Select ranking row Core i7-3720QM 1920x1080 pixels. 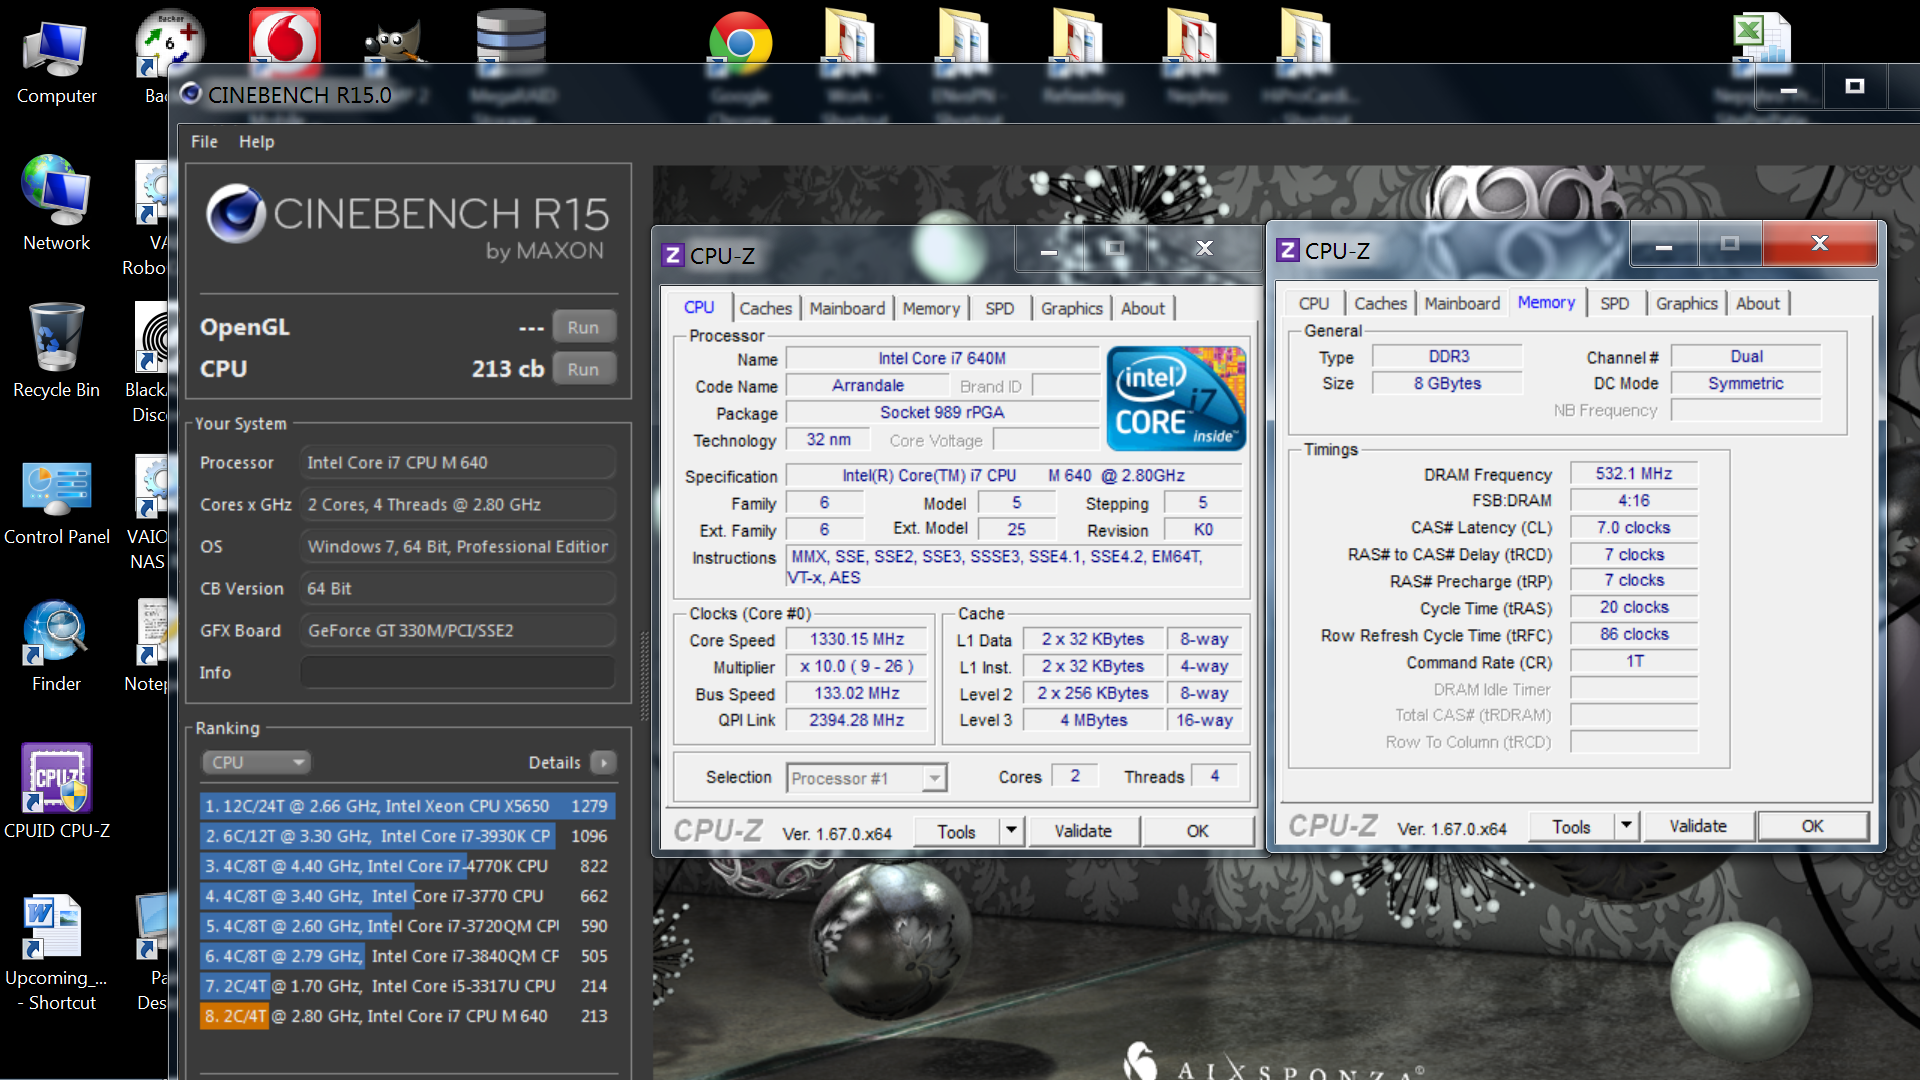click(407, 926)
